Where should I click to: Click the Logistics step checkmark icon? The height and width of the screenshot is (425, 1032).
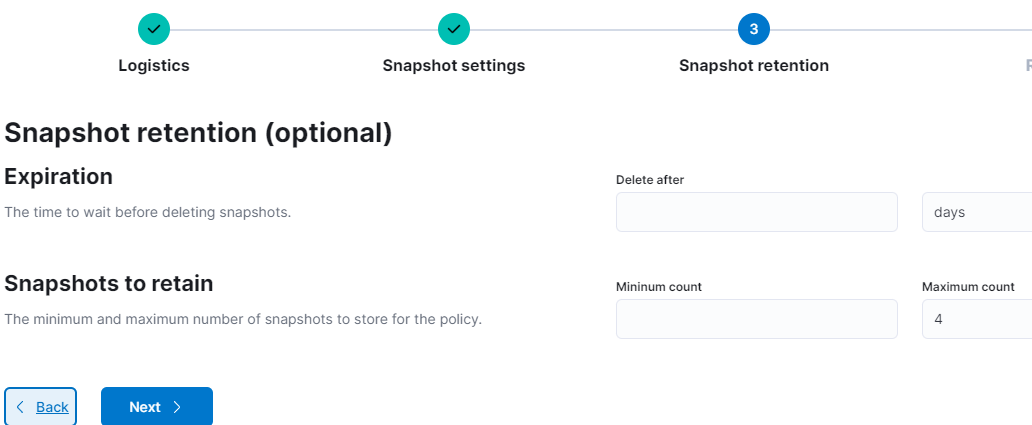[154, 29]
